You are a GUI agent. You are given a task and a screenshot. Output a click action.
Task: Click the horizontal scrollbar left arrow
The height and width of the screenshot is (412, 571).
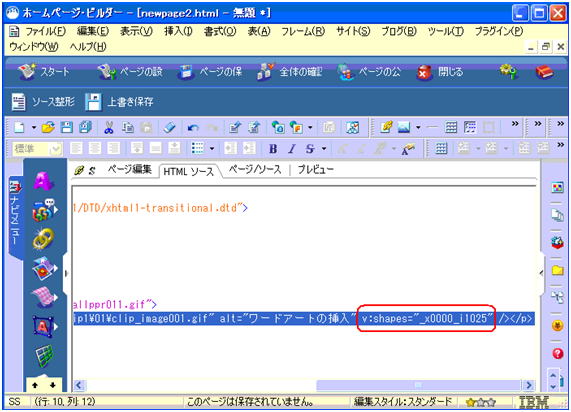point(79,385)
